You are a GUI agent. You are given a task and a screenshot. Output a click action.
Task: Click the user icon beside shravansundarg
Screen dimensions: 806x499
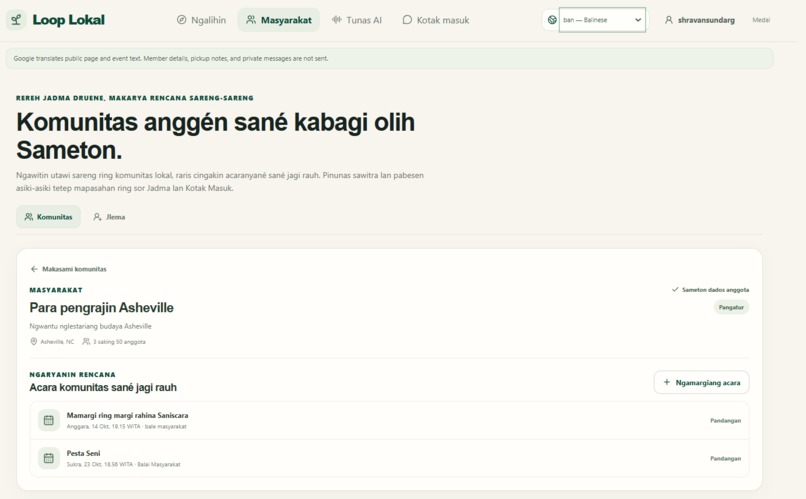pos(669,20)
